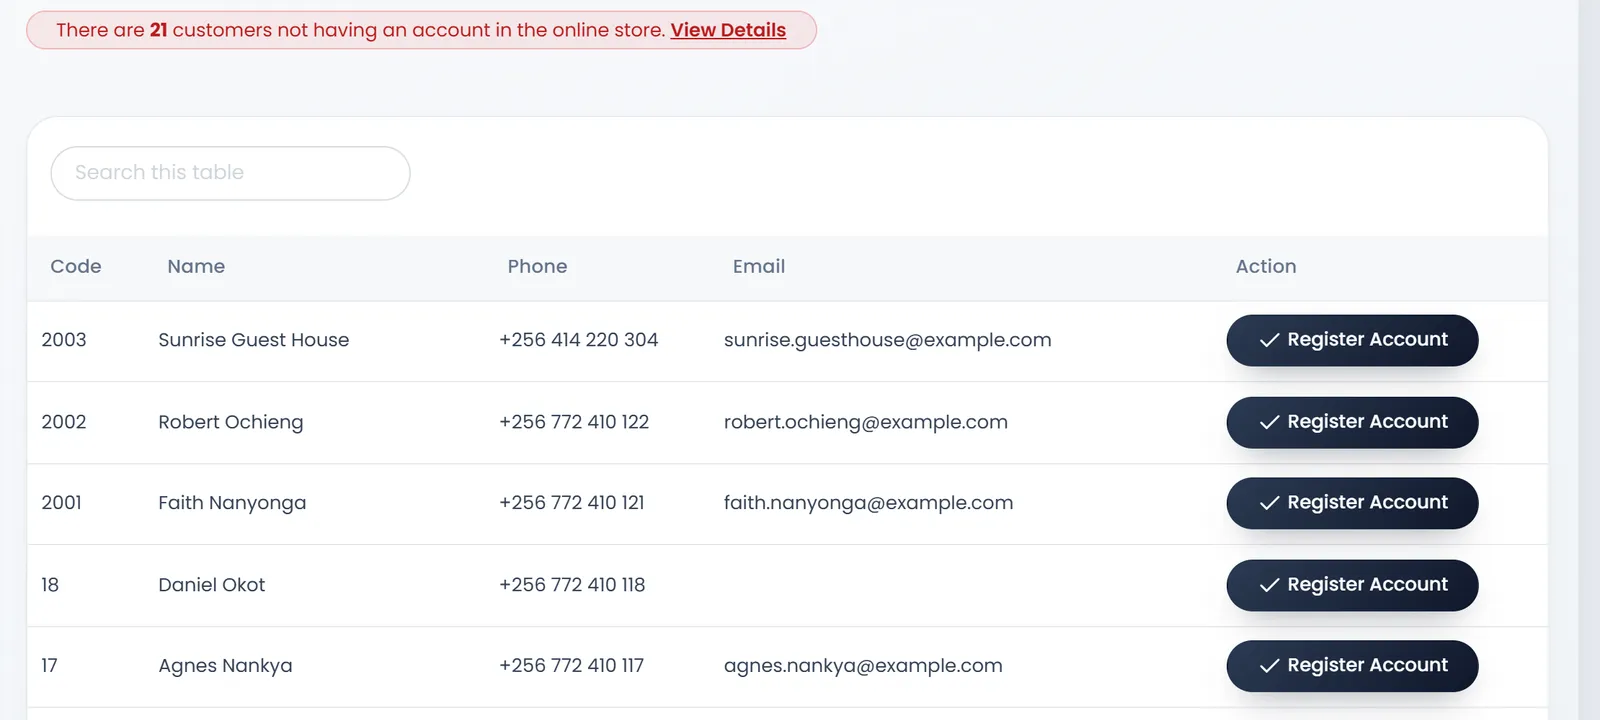The height and width of the screenshot is (720, 1600).
Task: Click the Name column header
Action: tap(196, 267)
